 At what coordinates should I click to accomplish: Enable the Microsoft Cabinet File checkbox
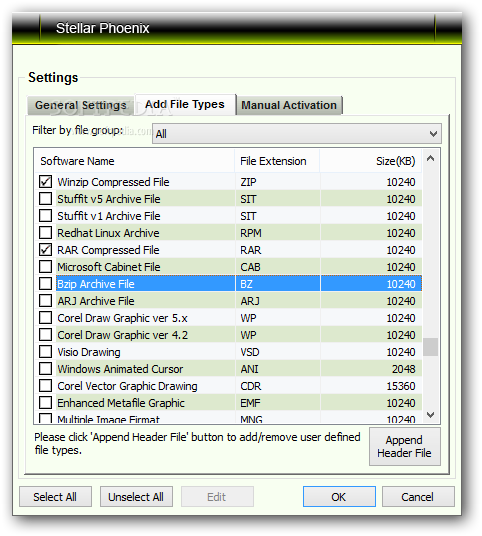pyautogui.click(x=45, y=267)
